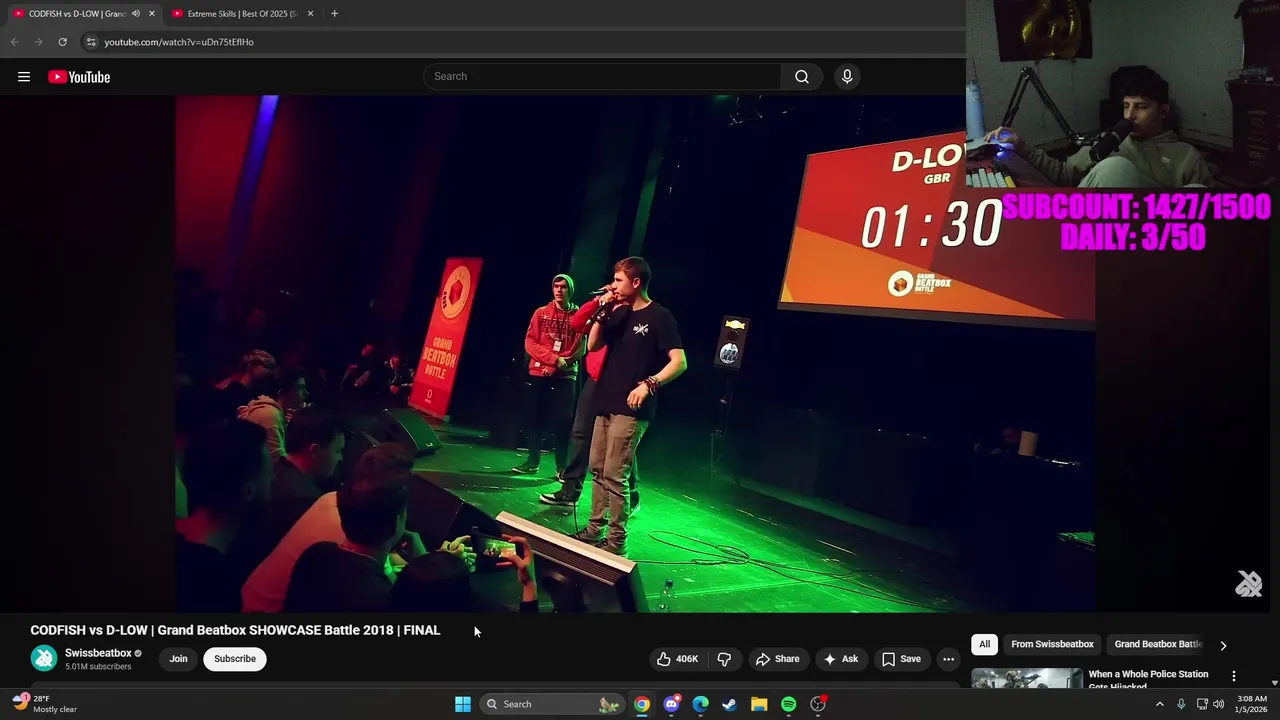1280x720 pixels.
Task: Open the YouTube hamburger guide menu
Action: (24, 77)
